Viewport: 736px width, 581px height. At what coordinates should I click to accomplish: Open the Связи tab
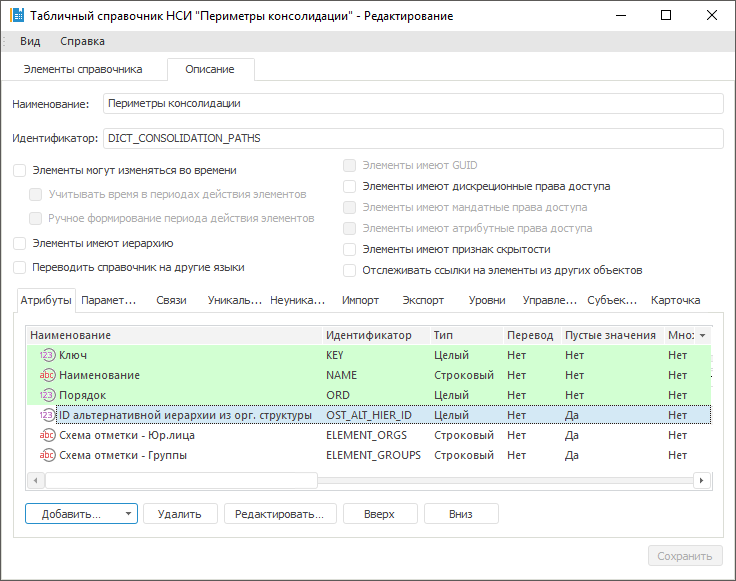coord(171,300)
